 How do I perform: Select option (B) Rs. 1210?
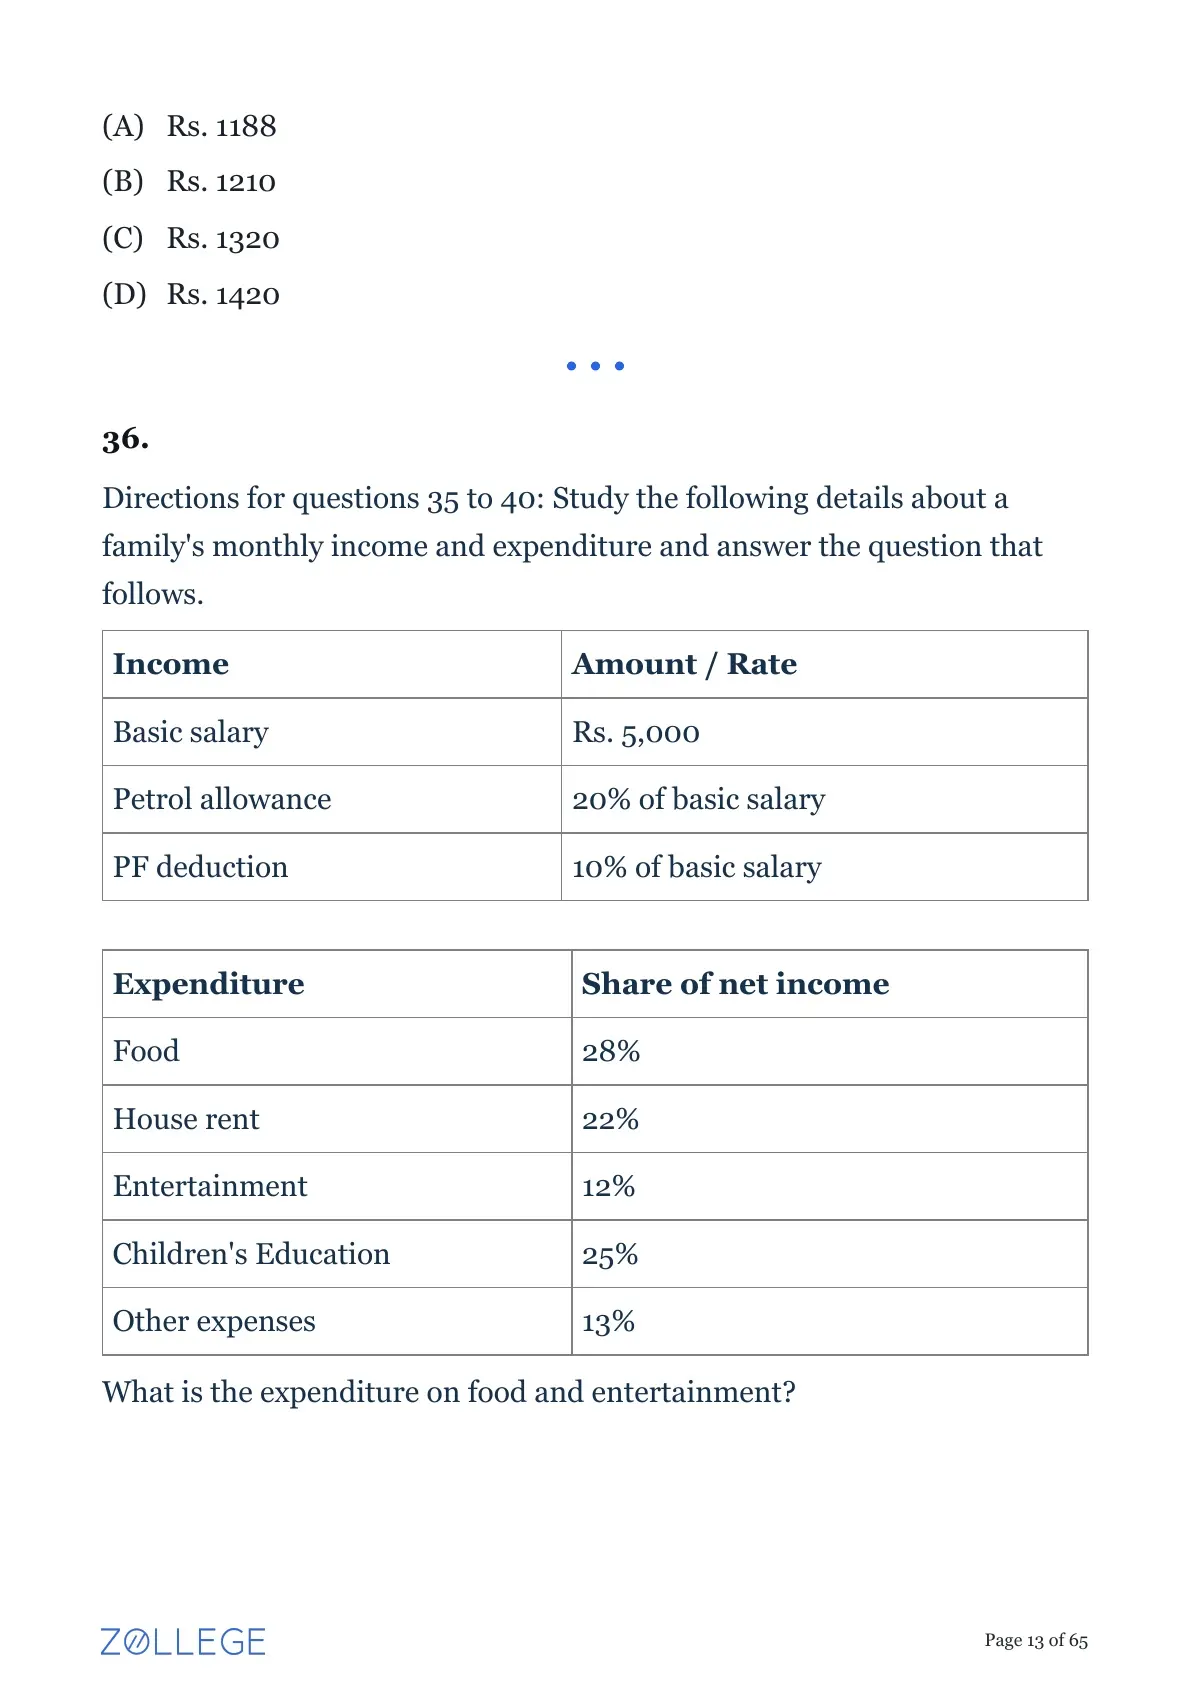189,182
